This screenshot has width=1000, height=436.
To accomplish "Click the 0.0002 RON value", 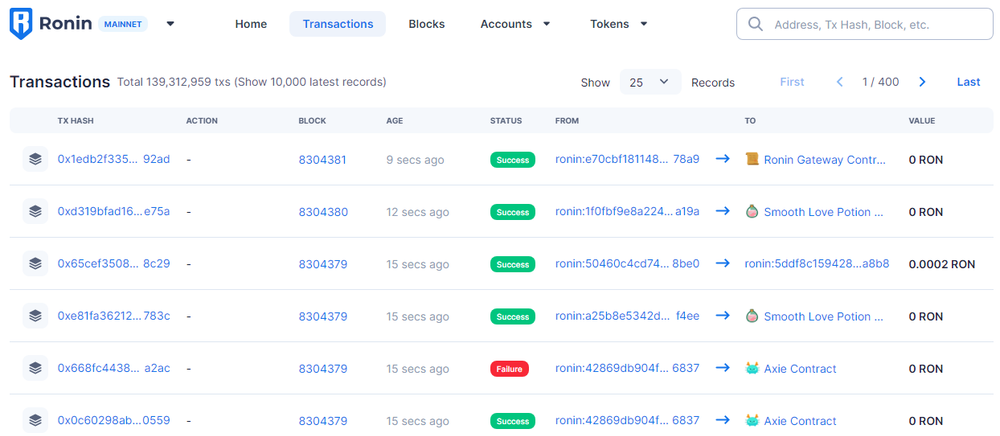I will point(942,264).
